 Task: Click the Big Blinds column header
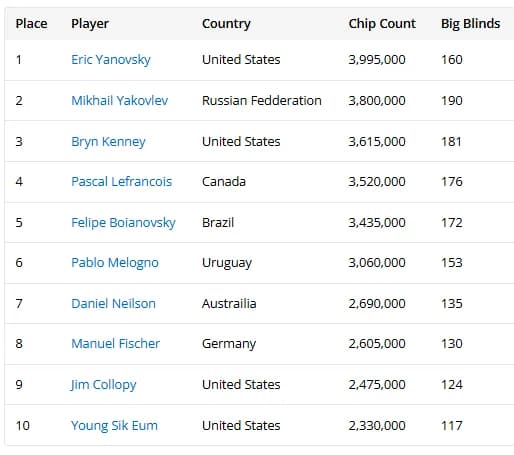click(470, 24)
